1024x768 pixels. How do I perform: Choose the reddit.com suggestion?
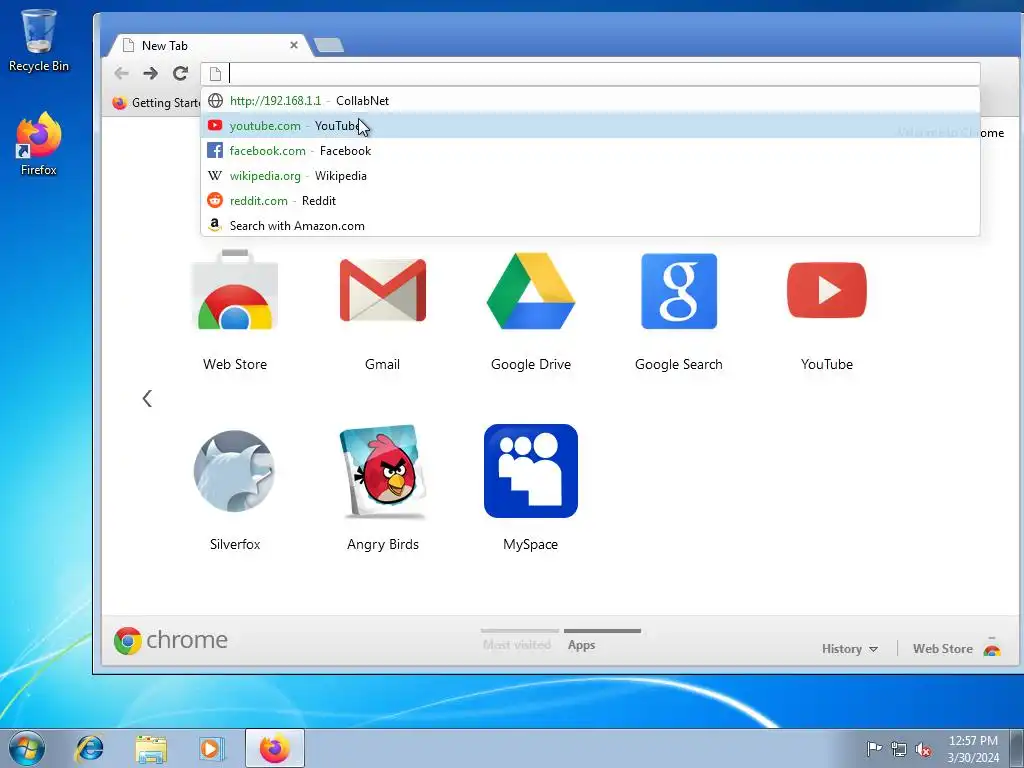[590, 200]
